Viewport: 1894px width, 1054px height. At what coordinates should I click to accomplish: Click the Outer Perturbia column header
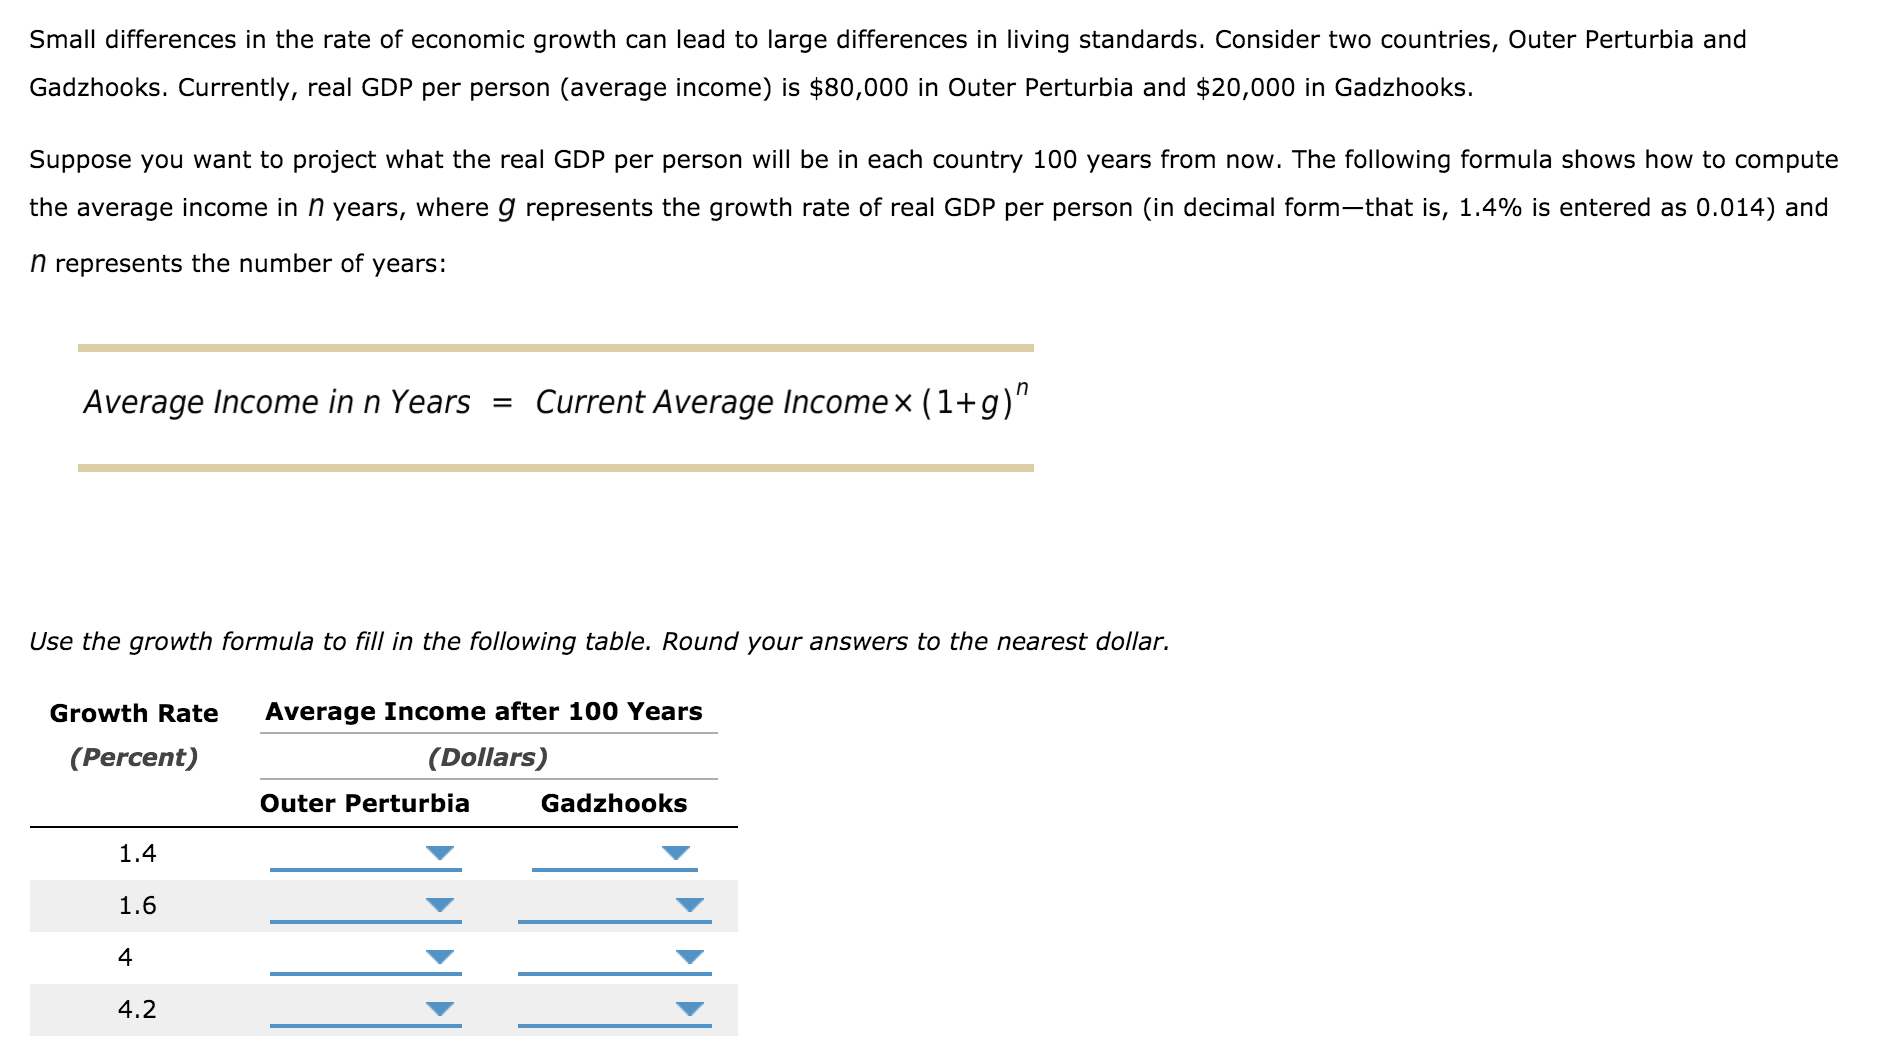click(366, 802)
